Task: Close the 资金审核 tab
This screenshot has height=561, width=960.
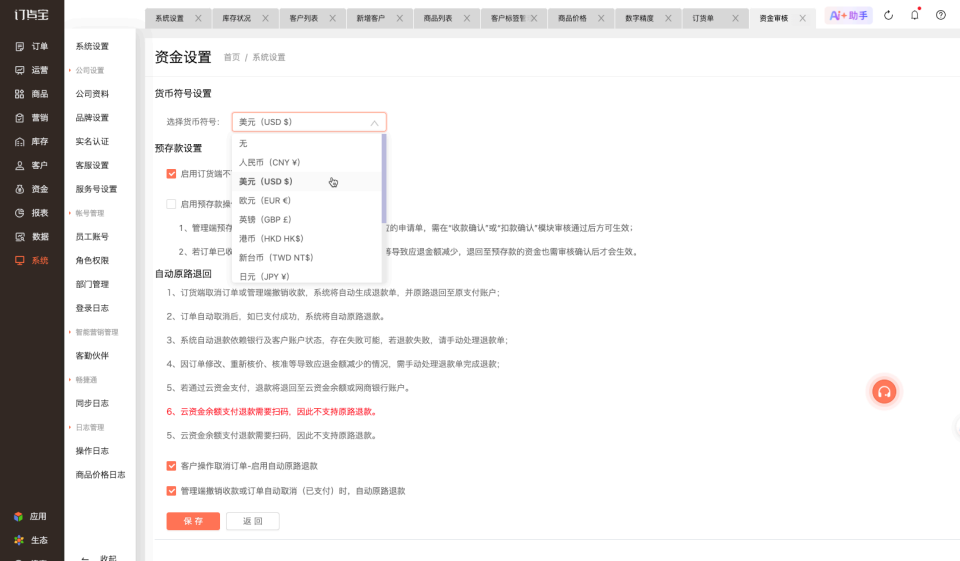Action: pyautogui.click(x=803, y=18)
